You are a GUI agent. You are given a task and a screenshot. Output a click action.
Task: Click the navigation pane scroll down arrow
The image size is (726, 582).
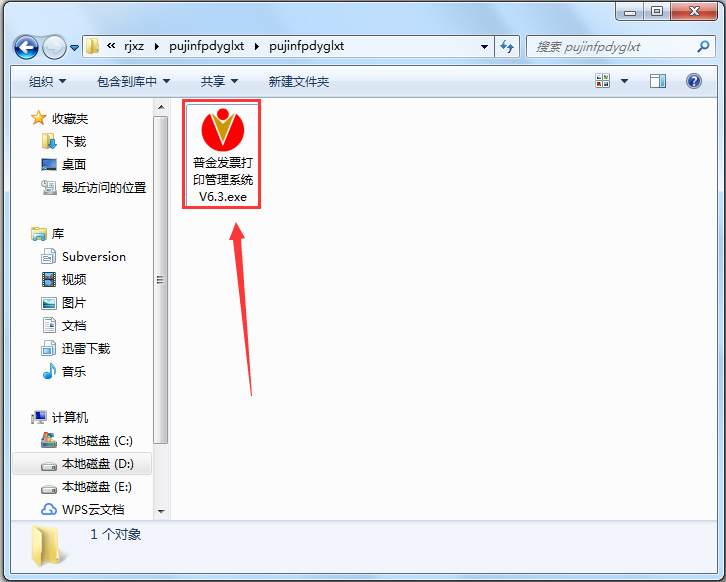[161, 511]
